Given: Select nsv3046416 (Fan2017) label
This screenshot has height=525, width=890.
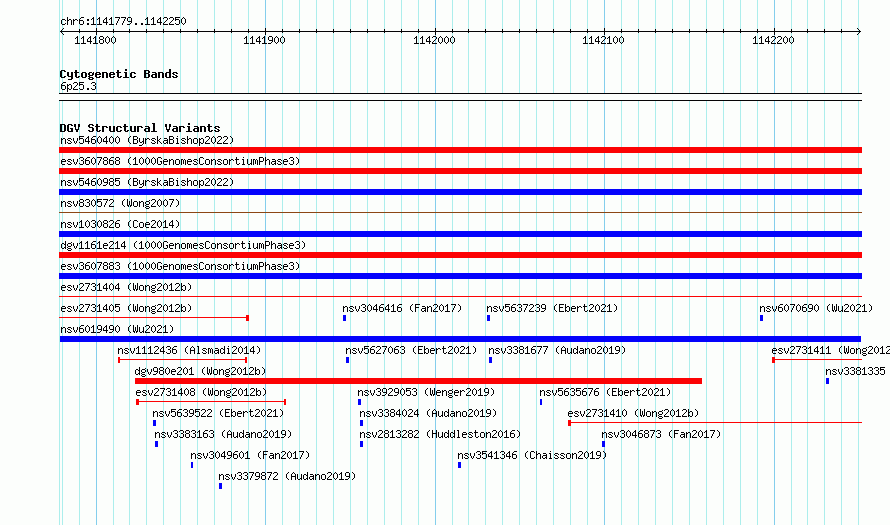Looking at the screenshot, I should coord(402,308).
